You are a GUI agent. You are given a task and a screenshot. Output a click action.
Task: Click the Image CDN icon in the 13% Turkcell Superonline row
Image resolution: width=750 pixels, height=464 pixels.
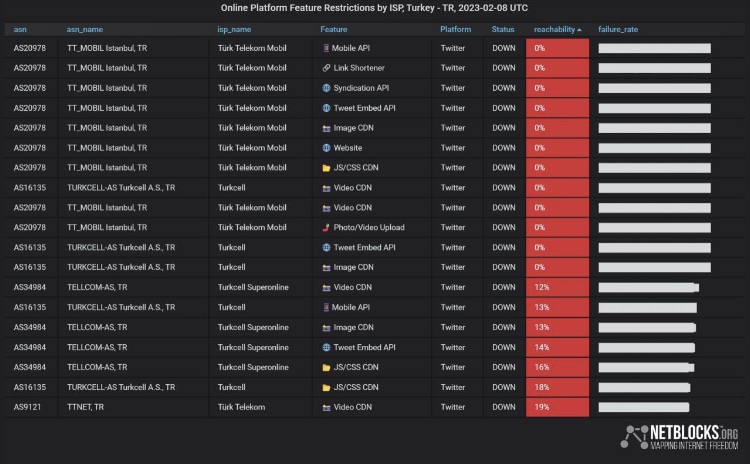click(x=327, y=327)
